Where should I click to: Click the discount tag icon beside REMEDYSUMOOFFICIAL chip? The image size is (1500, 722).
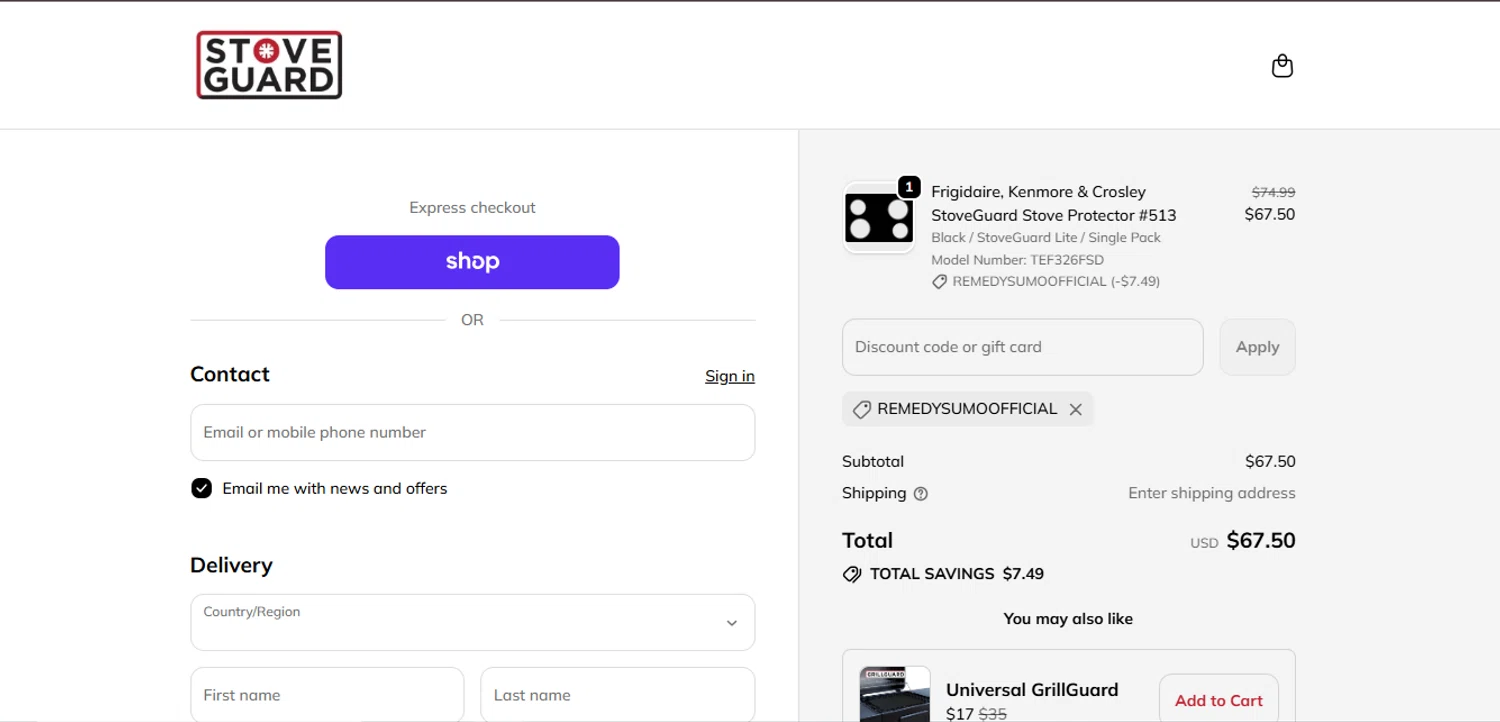tap(861, 409)
